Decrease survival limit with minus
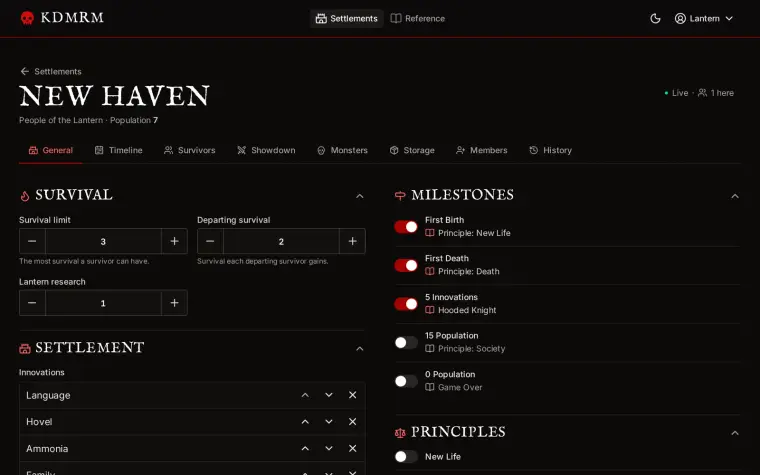 (x=32, y=241)
